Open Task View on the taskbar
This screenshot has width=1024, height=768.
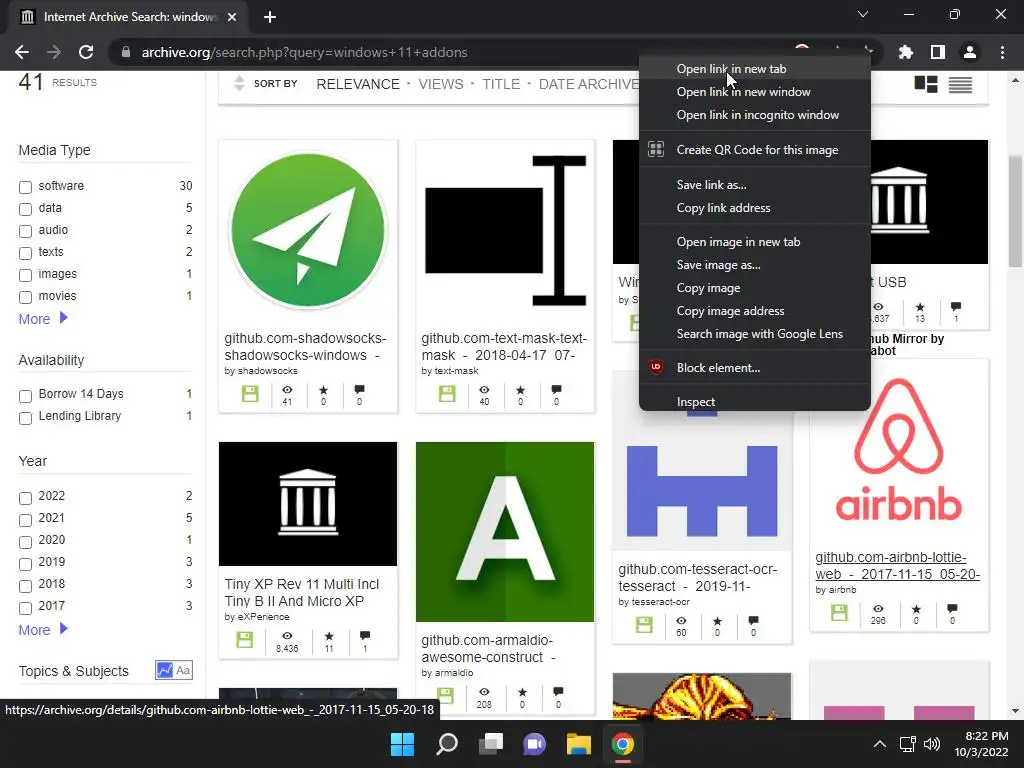[490, 744]
